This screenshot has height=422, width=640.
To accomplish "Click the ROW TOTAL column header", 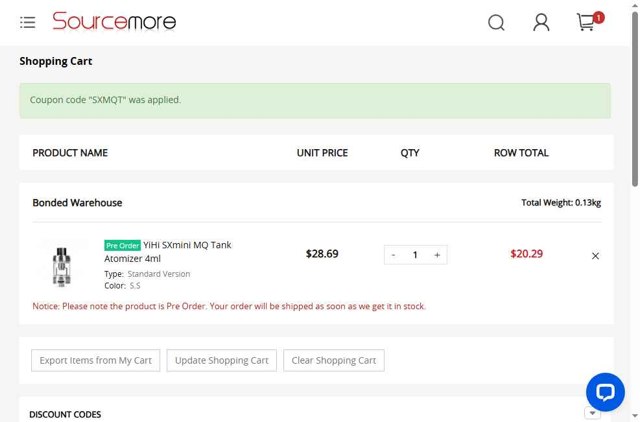I will point(521,153).
